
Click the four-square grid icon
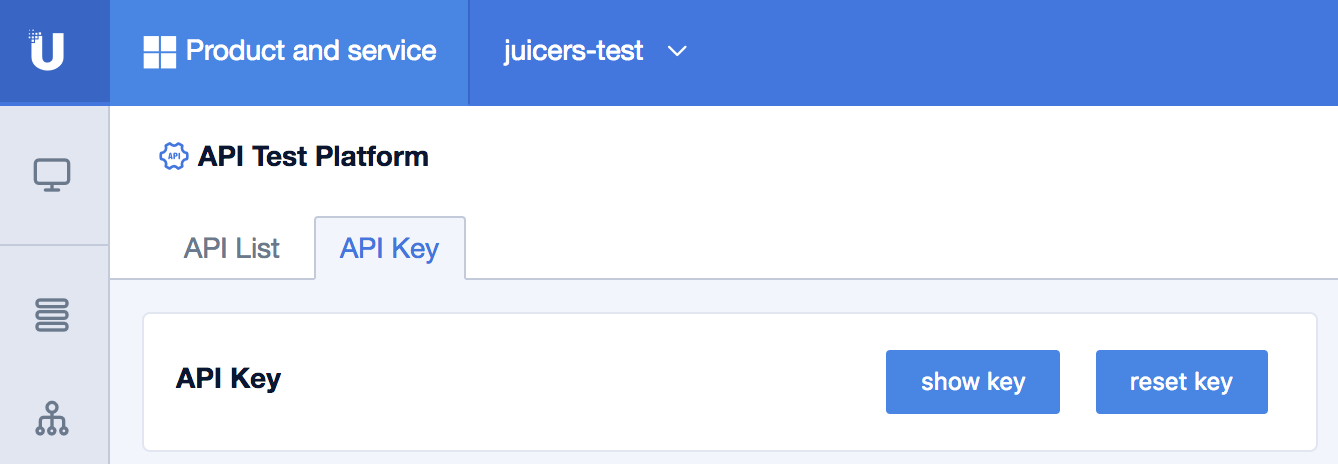[160, 52]
